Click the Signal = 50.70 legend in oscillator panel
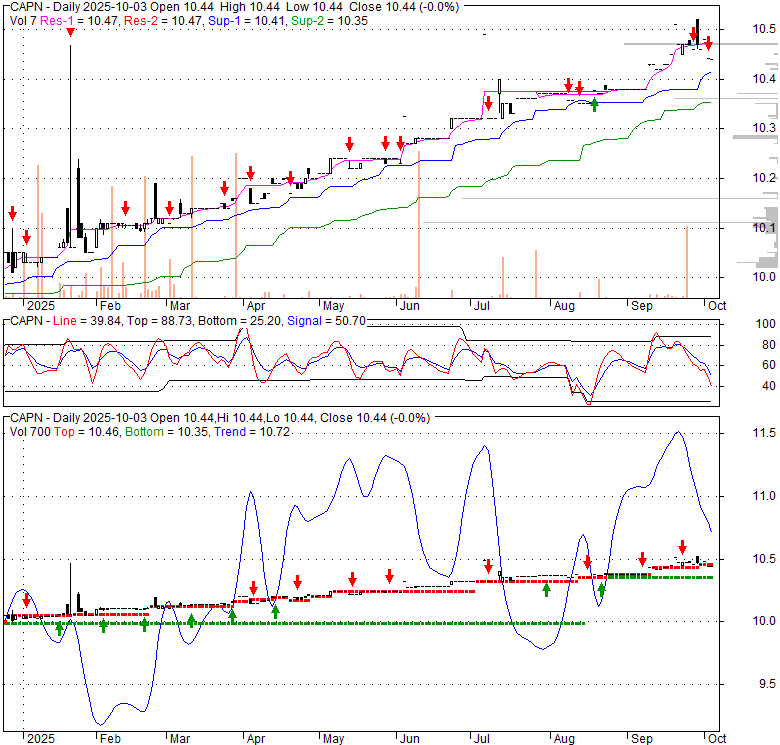Image resolution: width=780 pixels, height=745 pixels. click(321, 320)
